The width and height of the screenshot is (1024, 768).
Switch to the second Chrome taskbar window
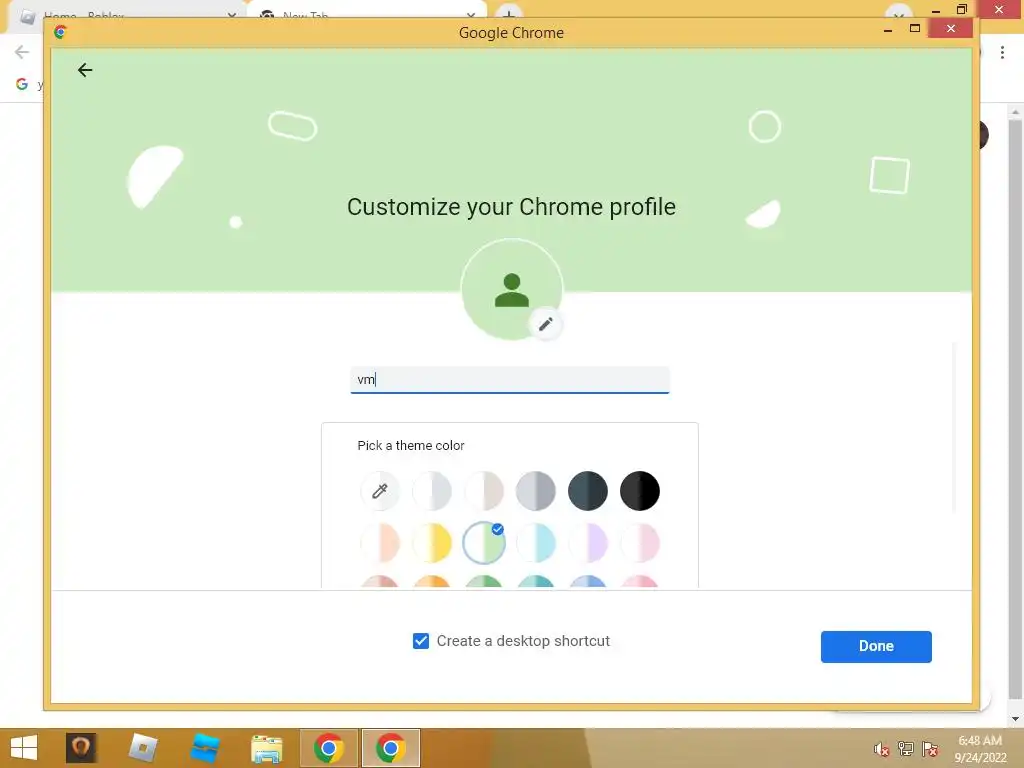[x=391, y=748]
